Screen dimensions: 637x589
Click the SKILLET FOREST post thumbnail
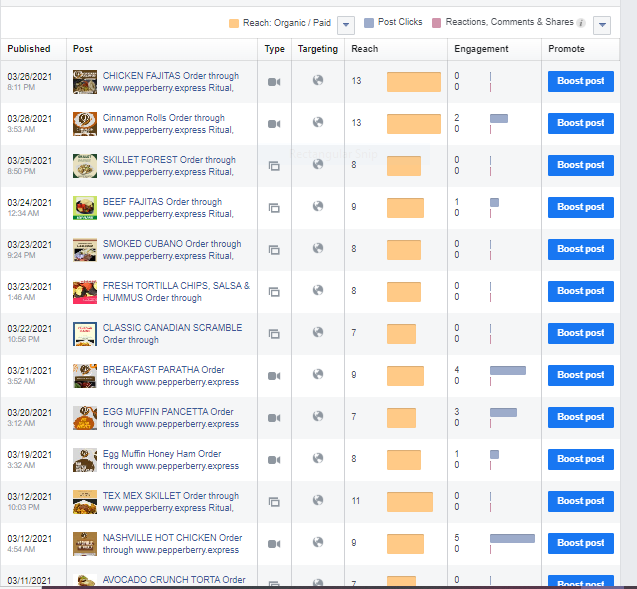click(85, 166)
